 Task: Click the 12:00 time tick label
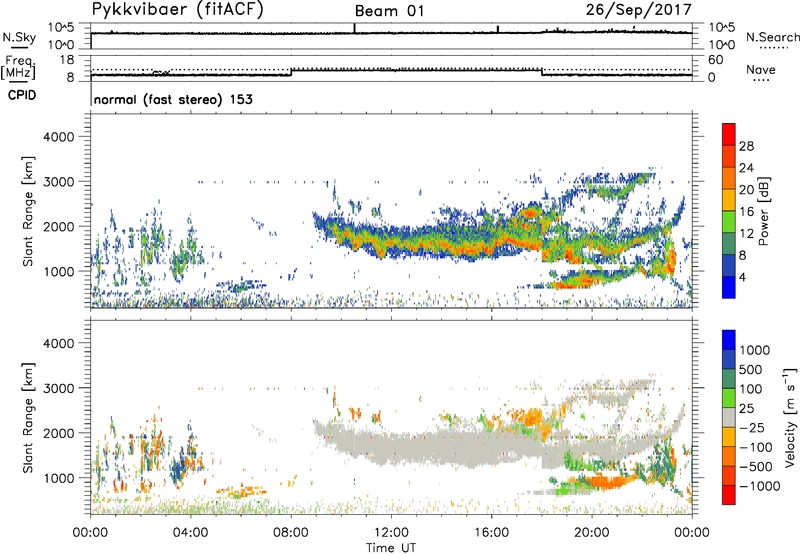point(391,533)
